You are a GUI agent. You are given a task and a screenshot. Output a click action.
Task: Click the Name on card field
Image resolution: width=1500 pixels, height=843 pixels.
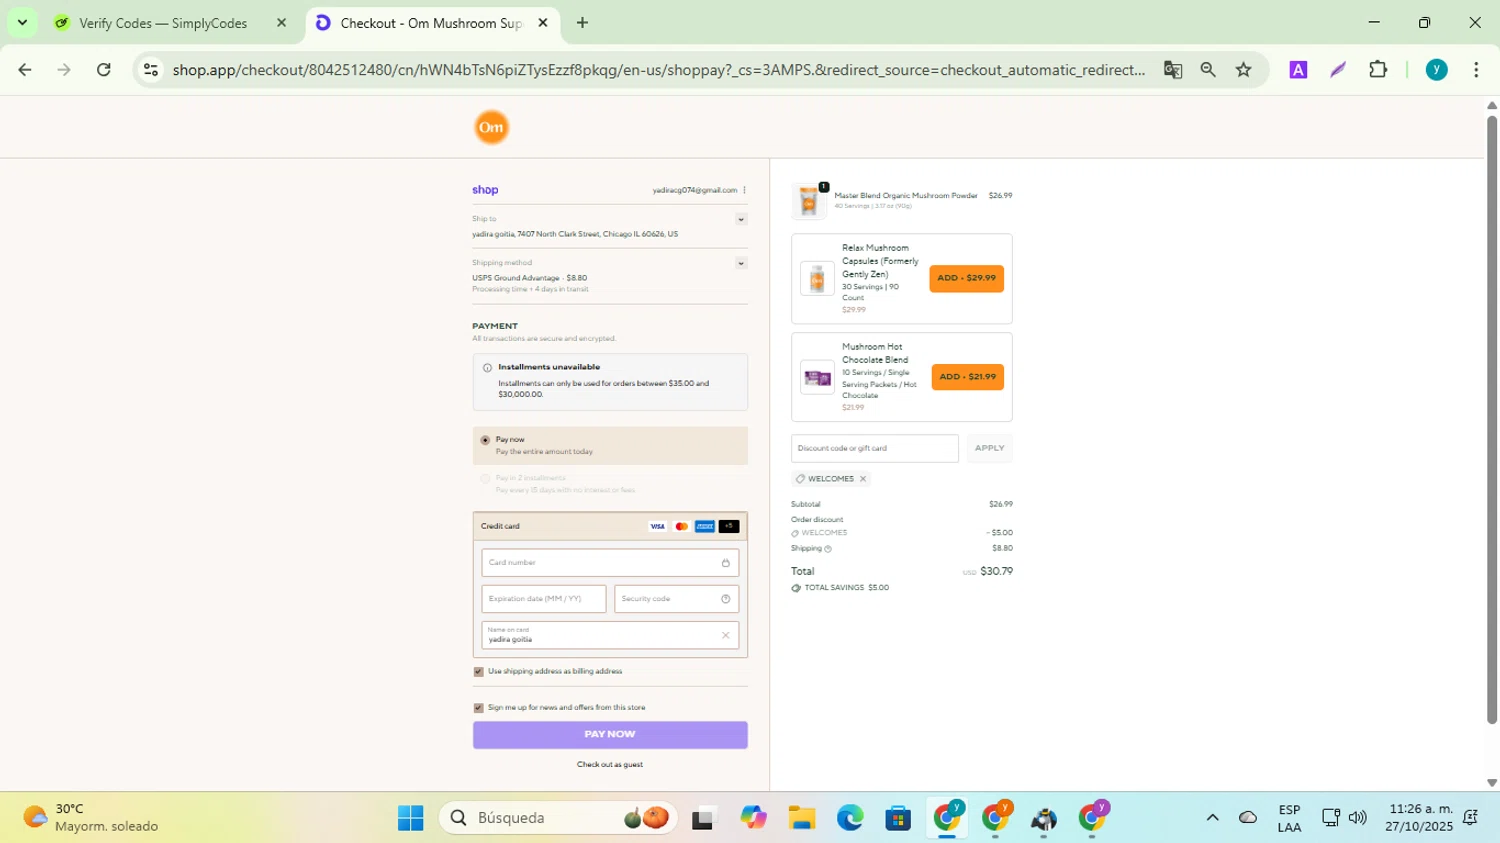(610, 635)
